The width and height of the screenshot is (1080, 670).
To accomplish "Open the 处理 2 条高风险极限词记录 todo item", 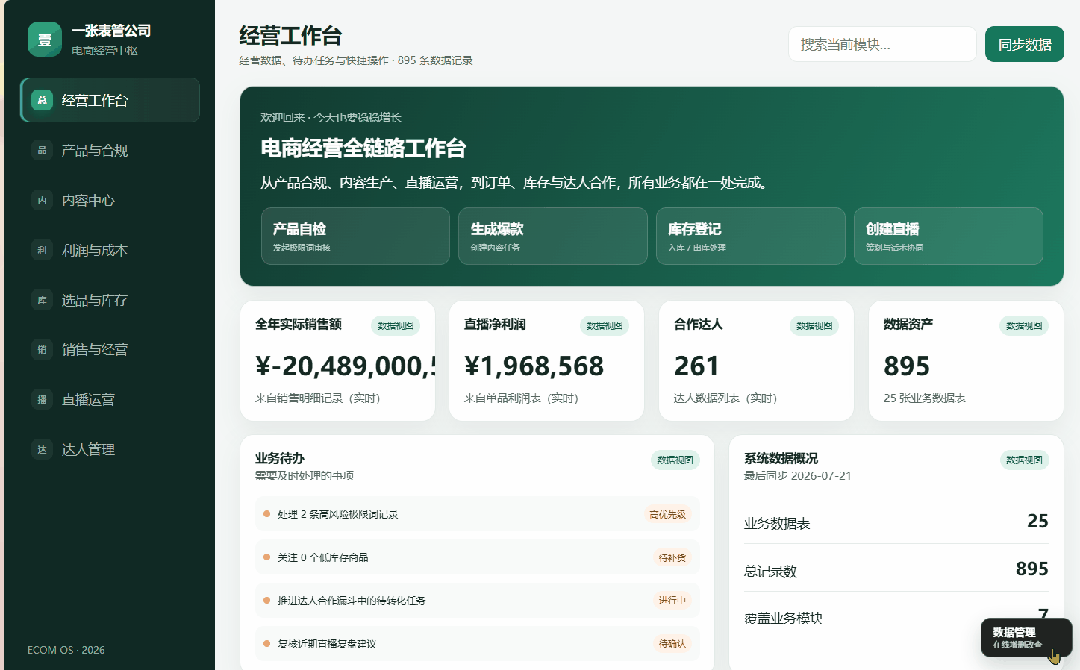I will coord(477,514).
